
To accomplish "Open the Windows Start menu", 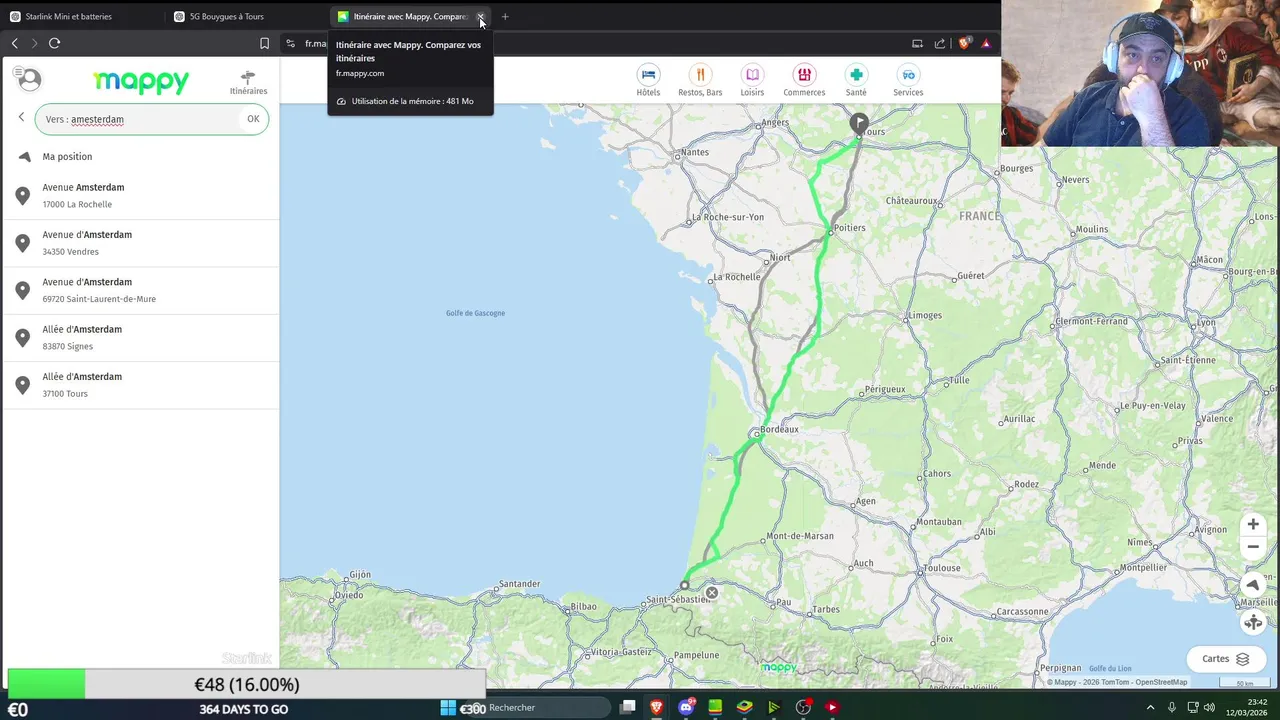I will [448, 707].
